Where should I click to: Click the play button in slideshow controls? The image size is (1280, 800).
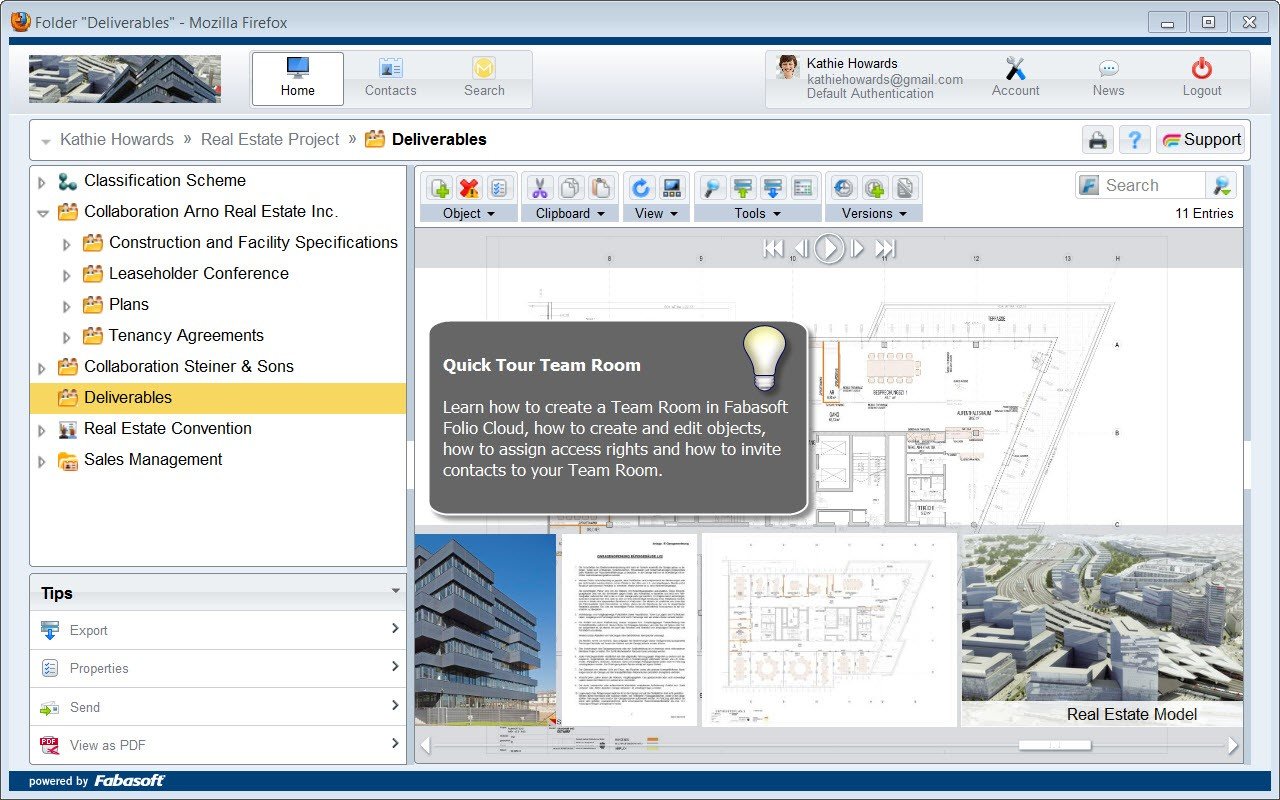coord(829,248)
